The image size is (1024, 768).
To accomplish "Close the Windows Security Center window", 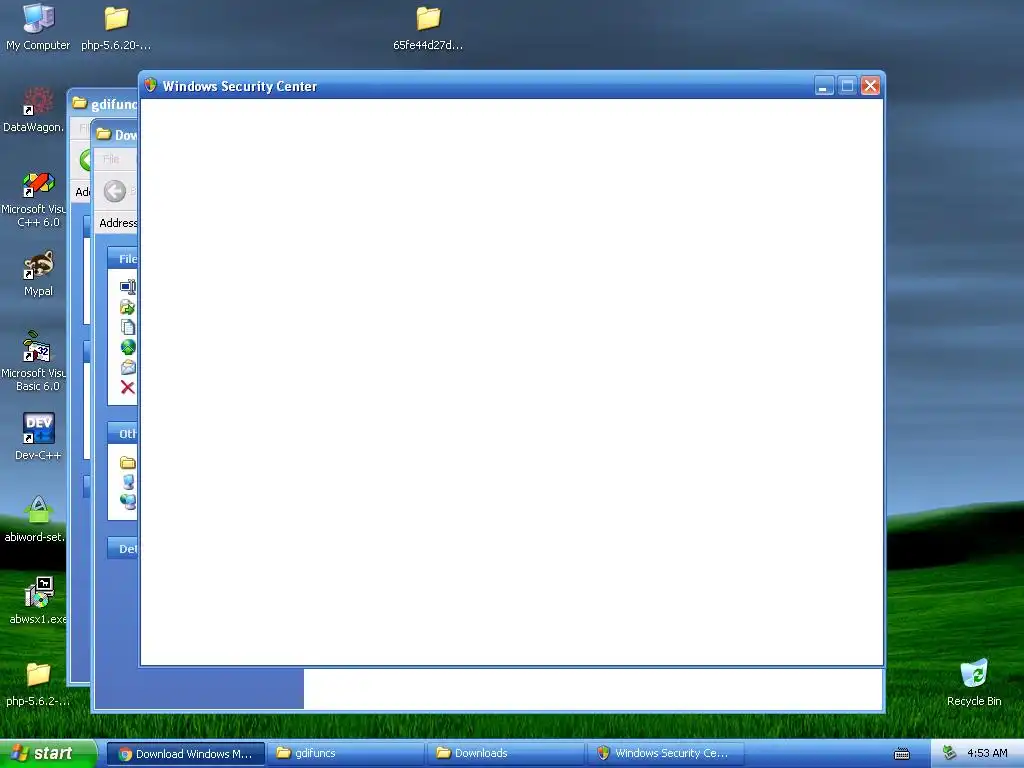I will pos(871,86).
